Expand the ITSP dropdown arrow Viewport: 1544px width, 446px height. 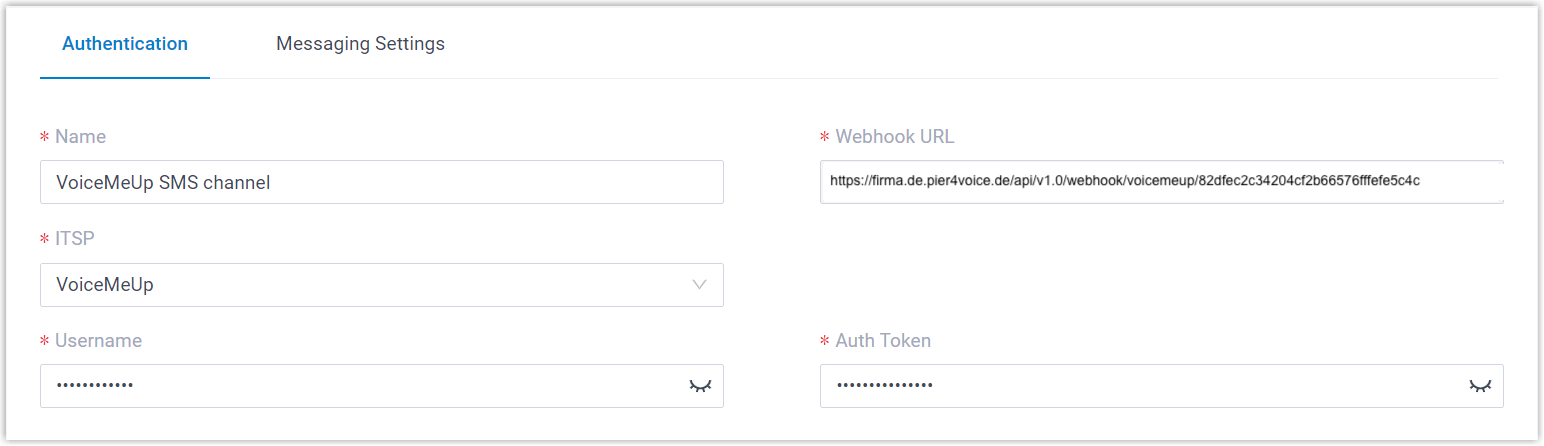[701, 285]
